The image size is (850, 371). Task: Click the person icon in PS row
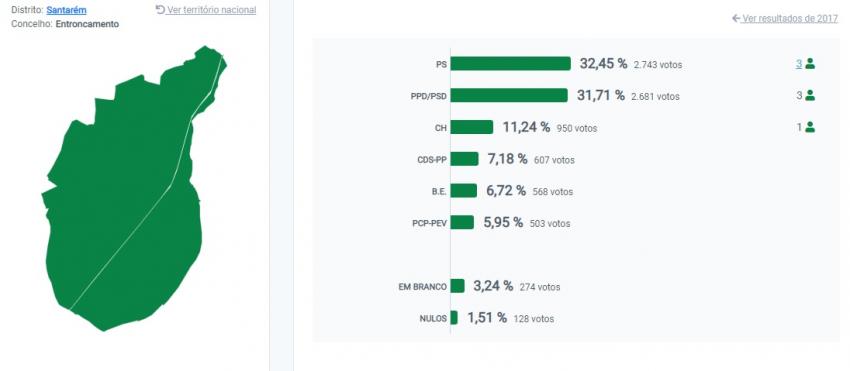click(810, 63)
